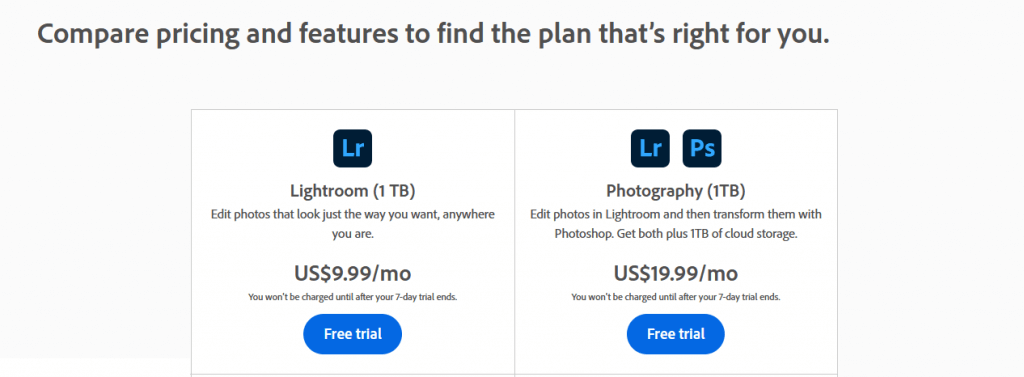
Task: Click the US$9.99/mo price
Action: click(353, 273)
